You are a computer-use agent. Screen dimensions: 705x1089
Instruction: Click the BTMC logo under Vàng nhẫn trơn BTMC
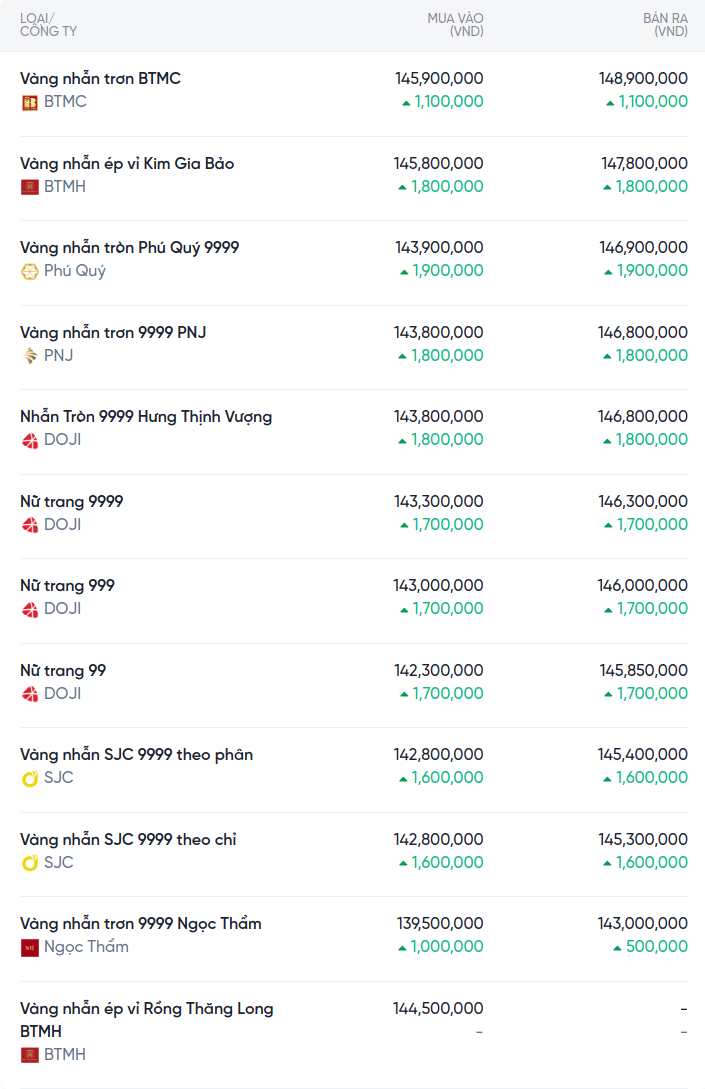pyautogui.click(x=30, y=102)
